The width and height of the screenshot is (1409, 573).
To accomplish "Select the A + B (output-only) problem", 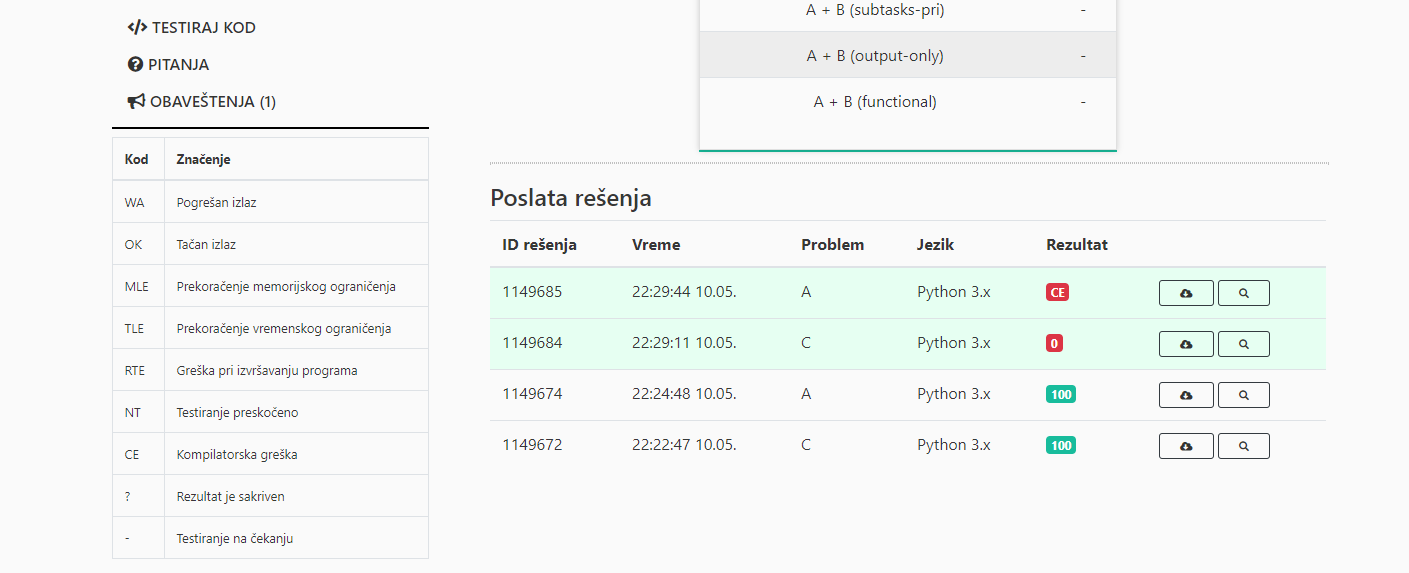I will pyautogui.click(x=874, y=56).
